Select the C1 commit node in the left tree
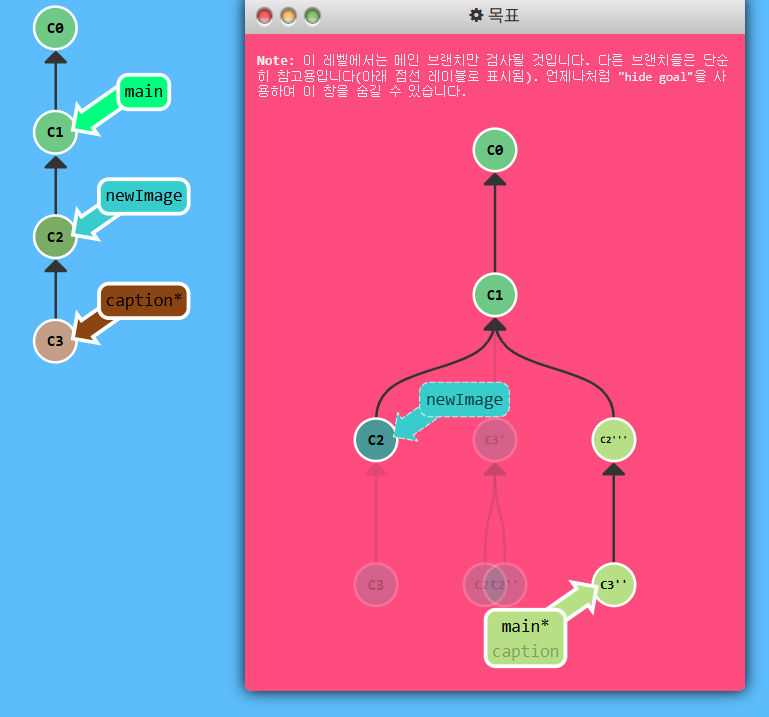 (x=55, y=132)
